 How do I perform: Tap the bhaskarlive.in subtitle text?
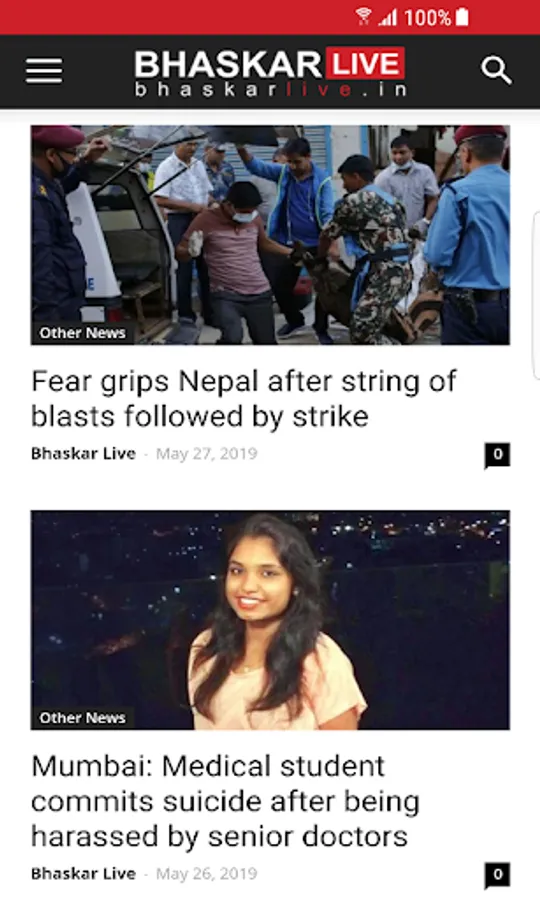click(x=271, y=90)
